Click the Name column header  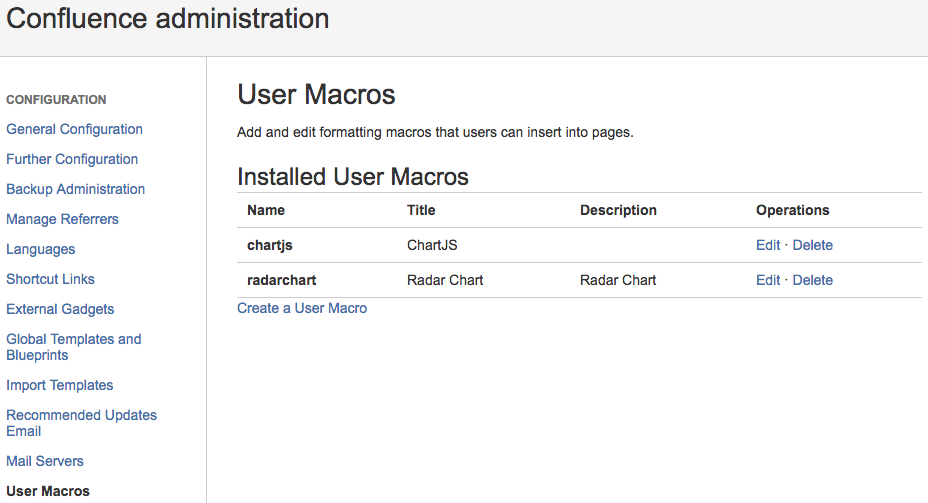pyautogui.click(x=266, y=210)
